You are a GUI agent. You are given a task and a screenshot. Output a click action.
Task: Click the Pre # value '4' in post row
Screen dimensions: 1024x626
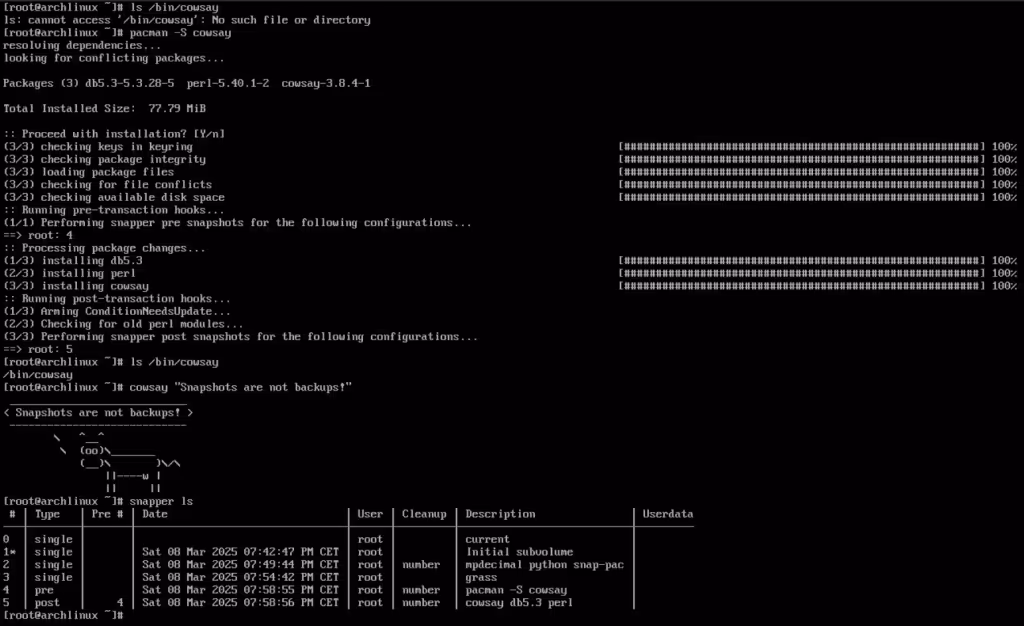(120, 603)
